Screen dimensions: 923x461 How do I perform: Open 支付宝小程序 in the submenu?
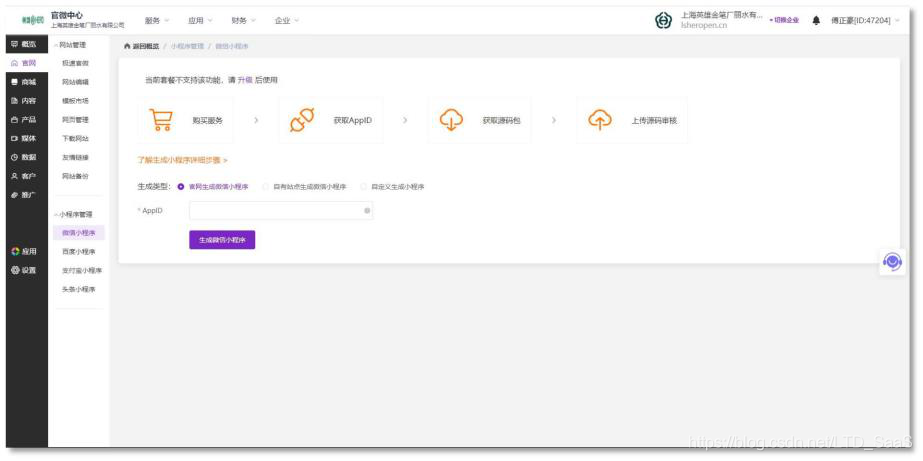coord(82,270)
